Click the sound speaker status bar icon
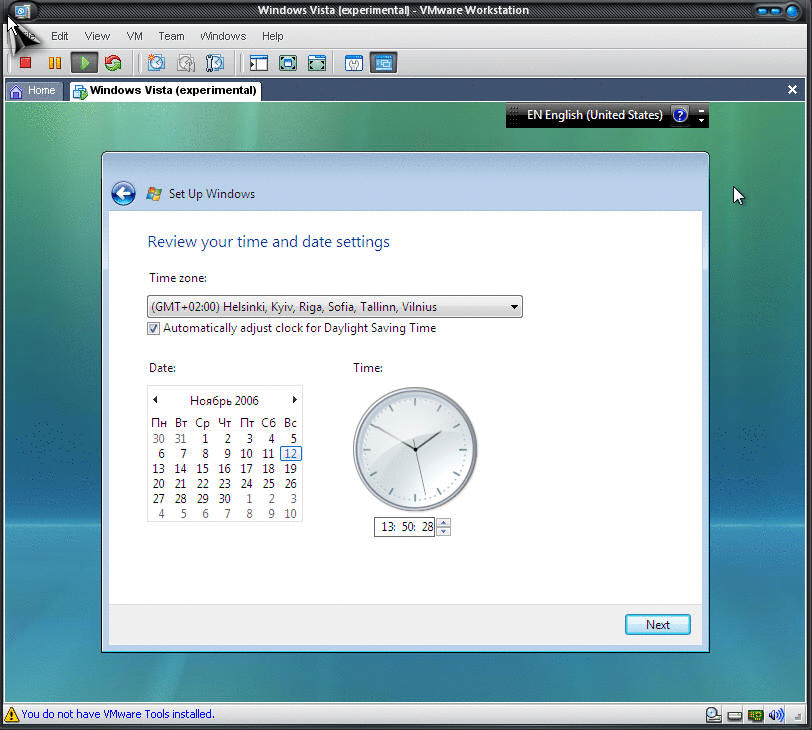The width and height of the screenshot is (812, 730). [x=776, y=715]
